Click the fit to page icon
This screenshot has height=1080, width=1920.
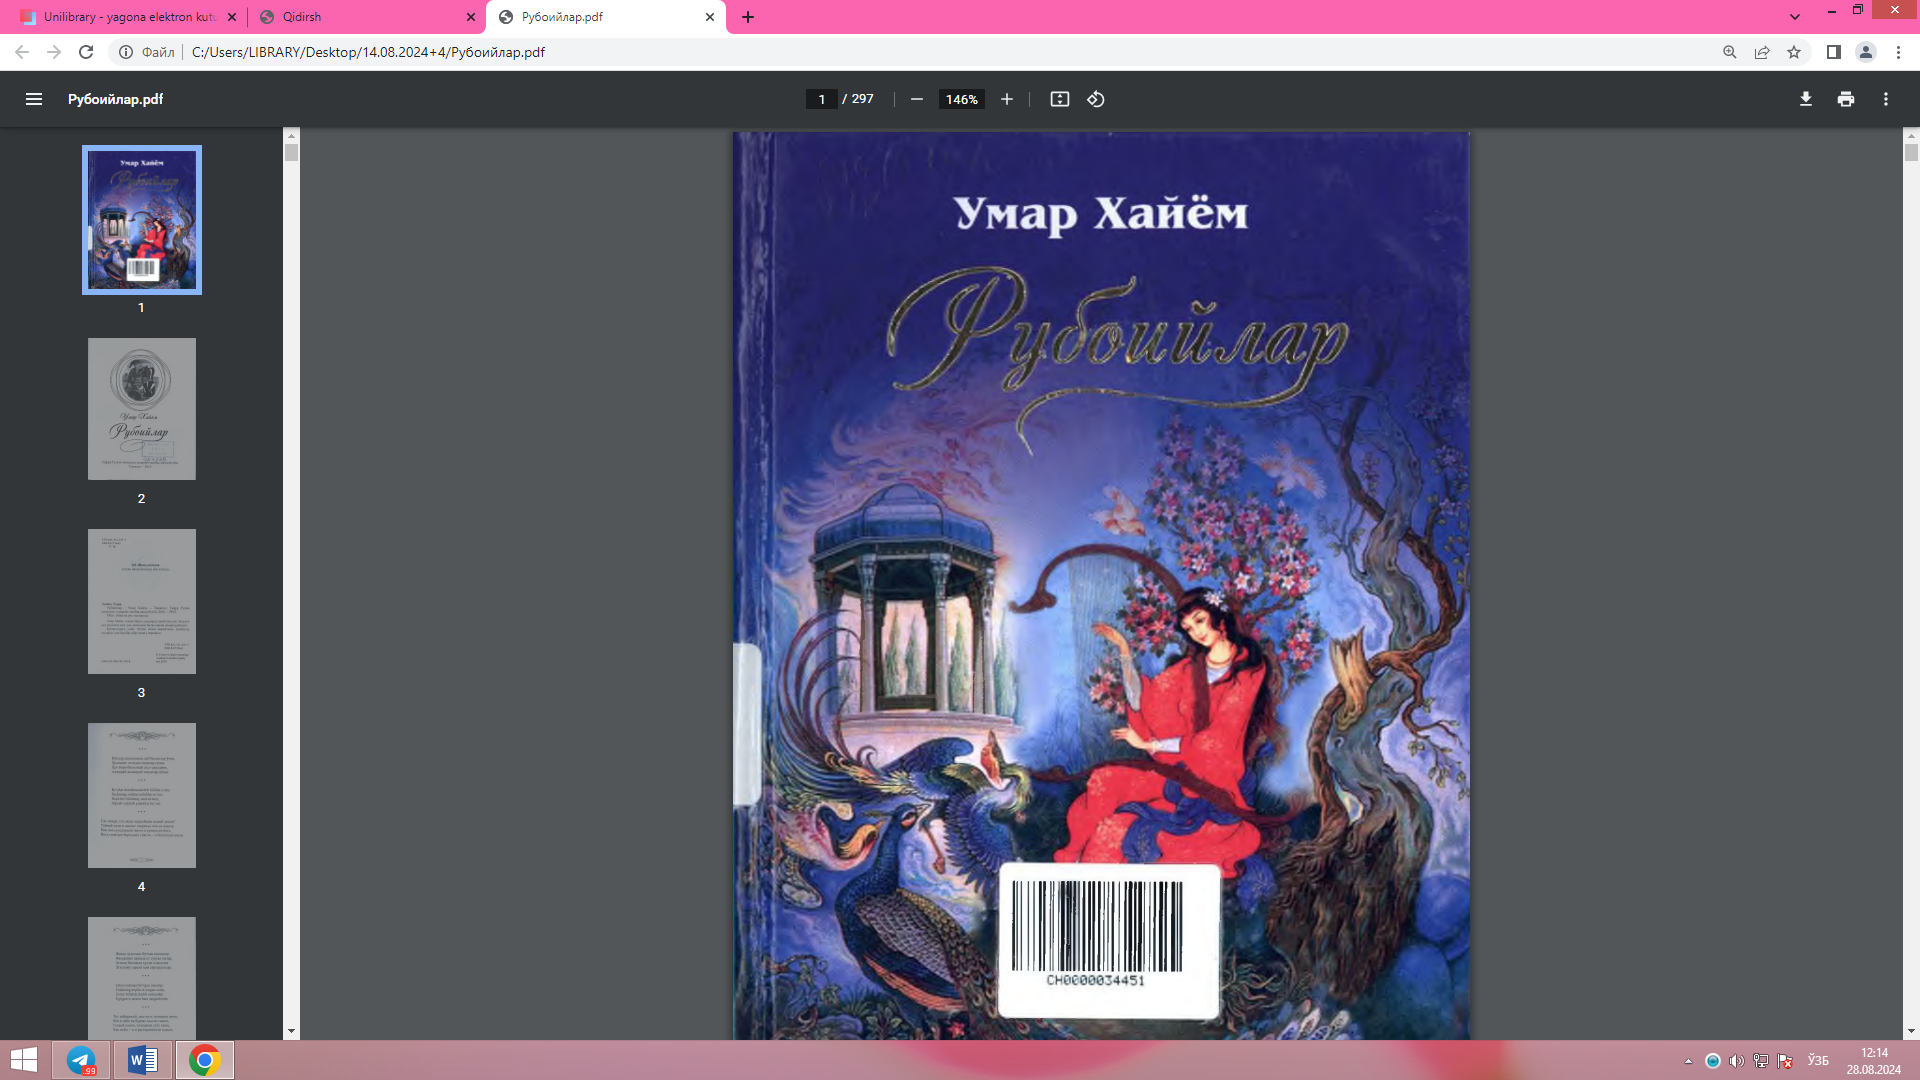click(x=1060, y=99)
